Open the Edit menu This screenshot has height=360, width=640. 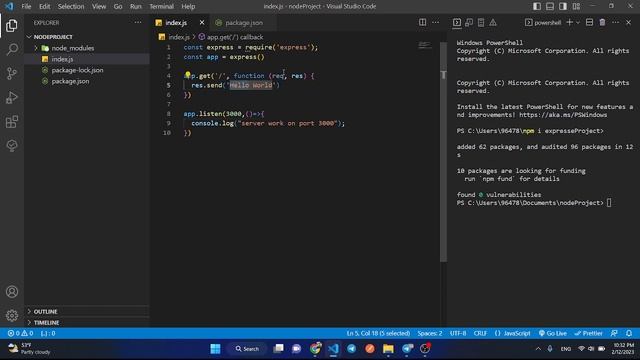point(44,6)
